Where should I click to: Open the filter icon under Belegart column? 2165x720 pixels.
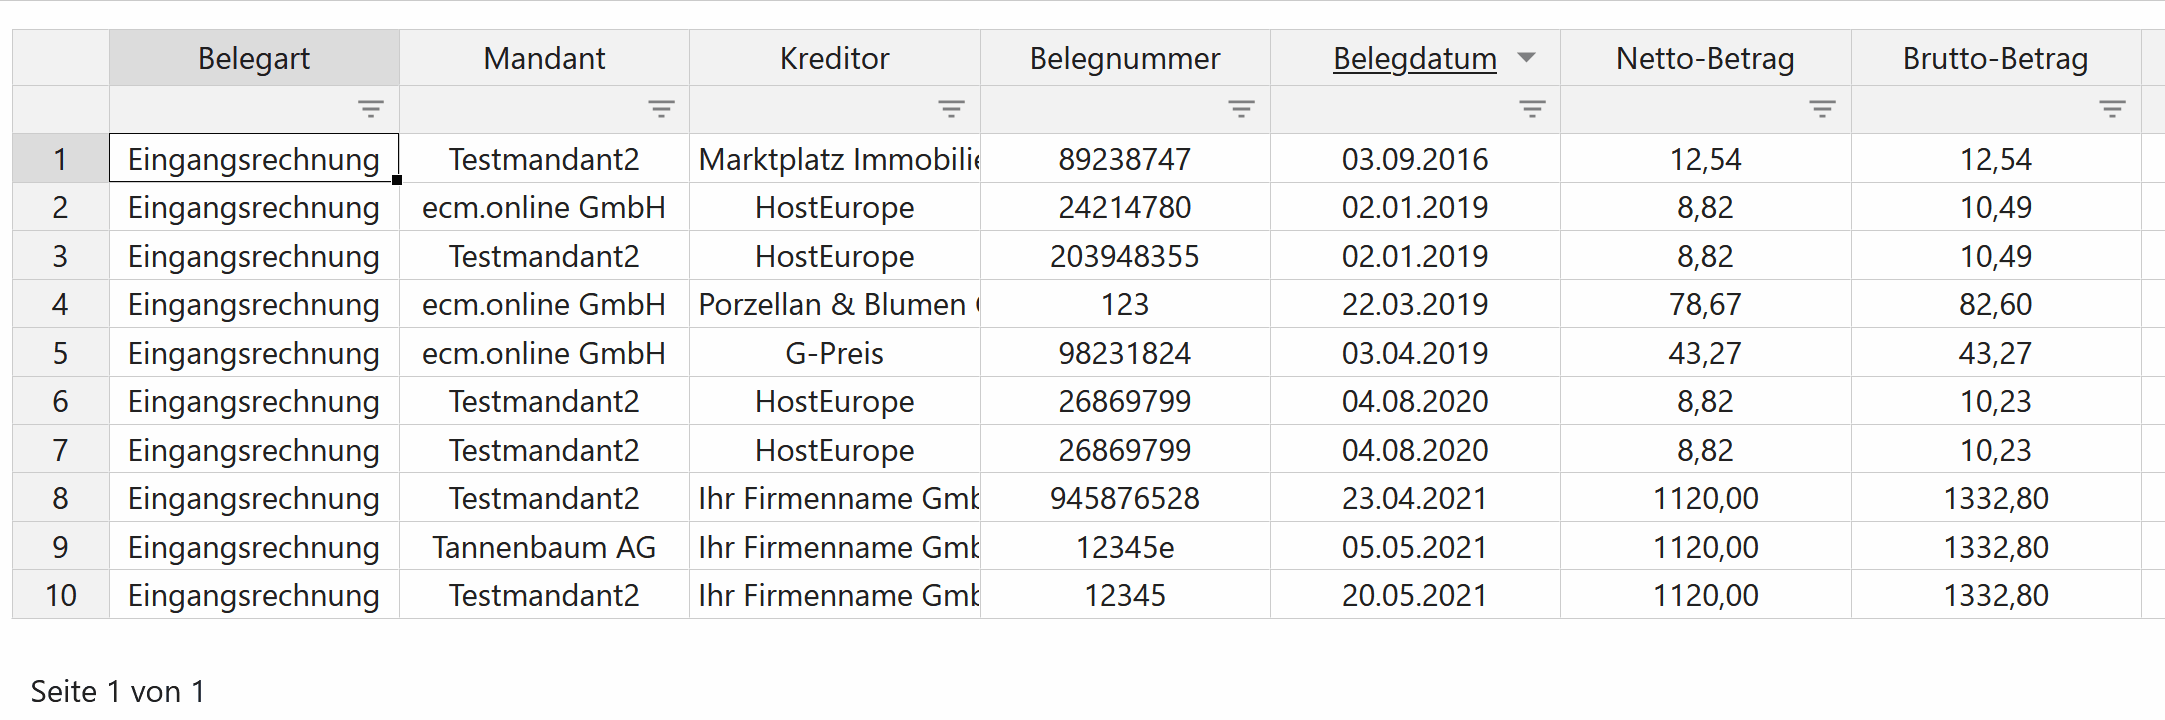[371, 109]
